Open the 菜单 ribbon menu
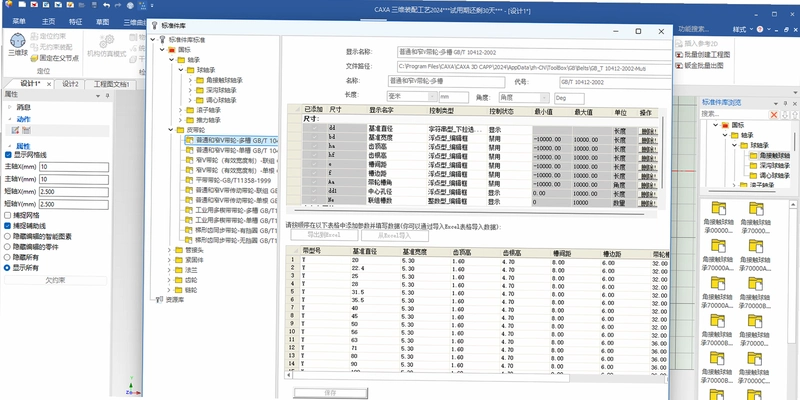This screenshot has width=800, height=400. pyautogui.click(x=19, y=21)
